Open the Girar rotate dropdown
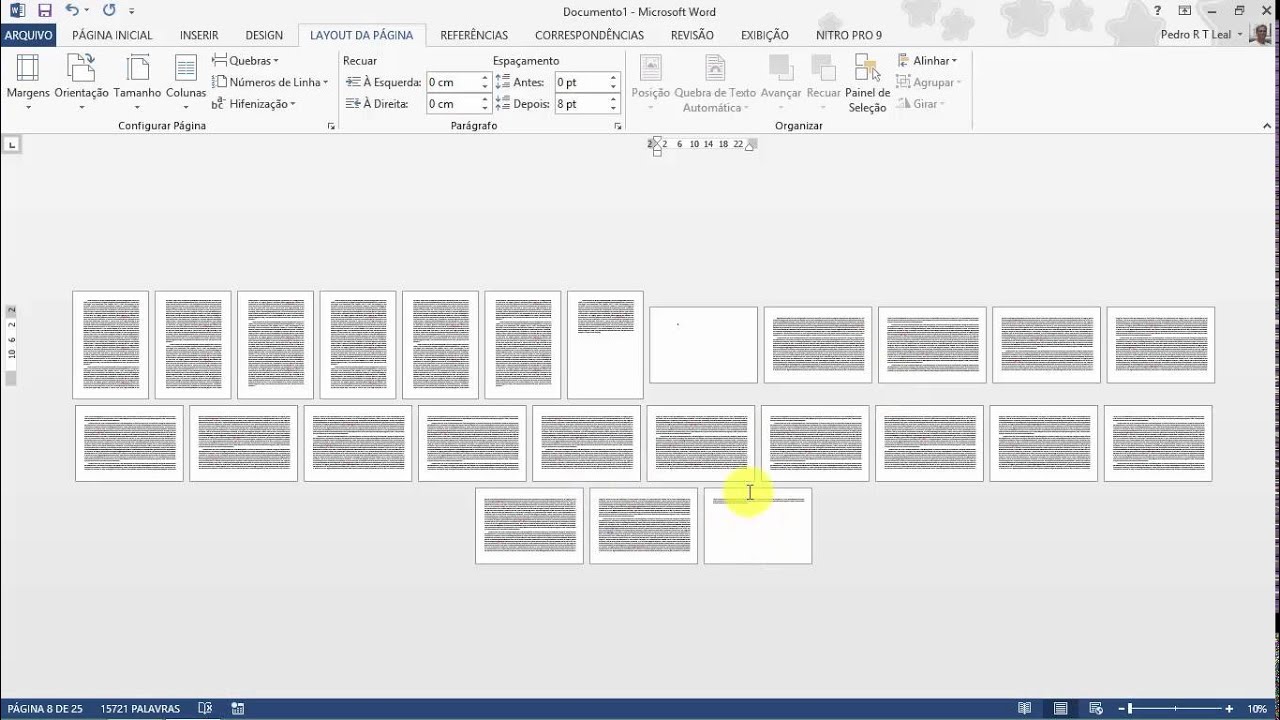Image resolution: width=1280 pixels, height=720 pixels. tap(921, 104)
